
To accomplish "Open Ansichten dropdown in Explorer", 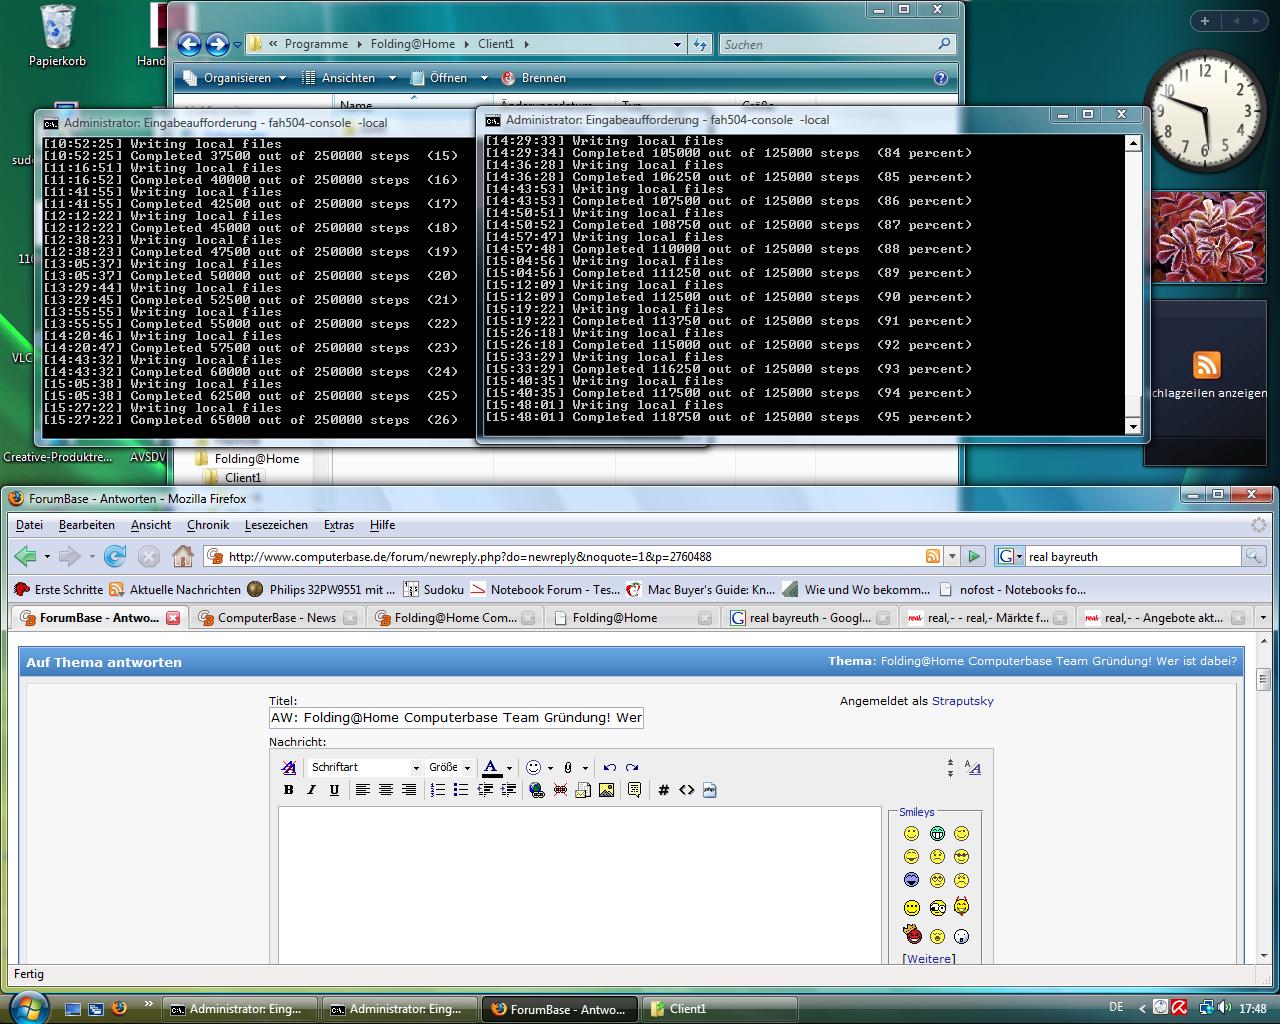I will click(x=348, y=78).
